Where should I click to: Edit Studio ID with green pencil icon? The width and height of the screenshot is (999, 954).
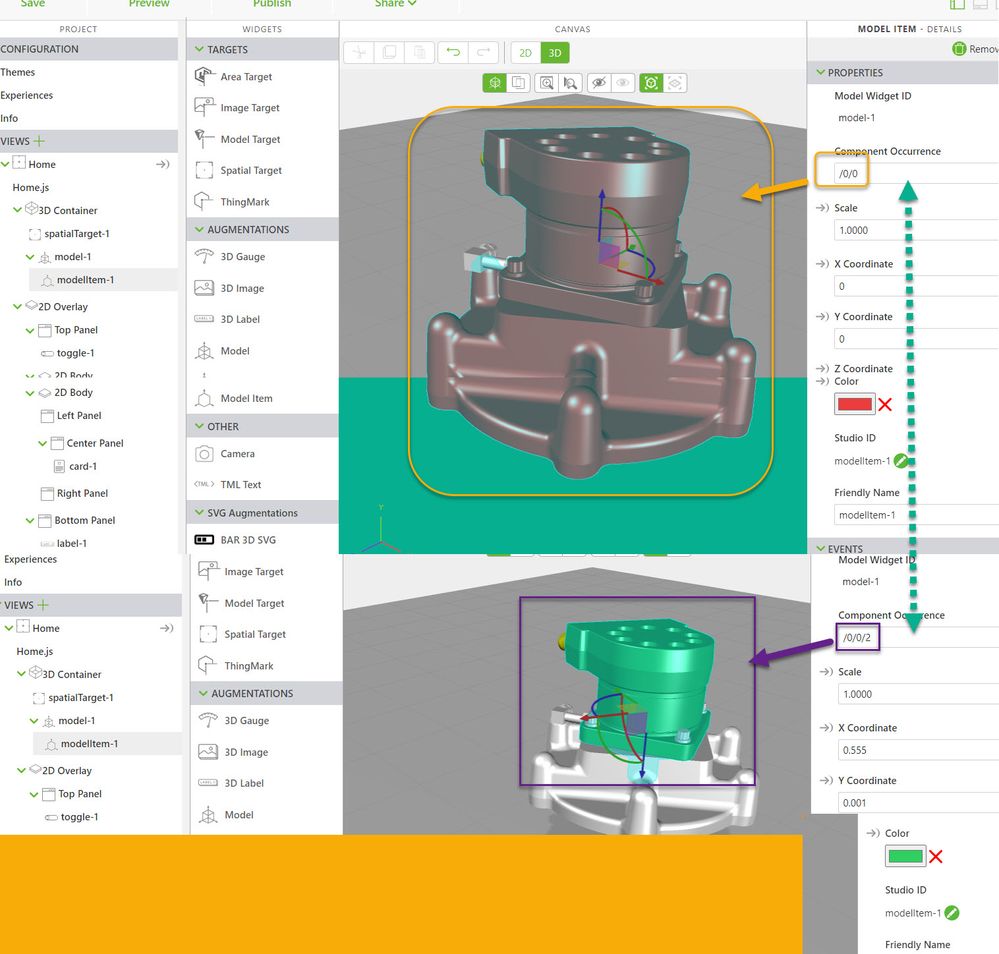click(x=901, y=461)
